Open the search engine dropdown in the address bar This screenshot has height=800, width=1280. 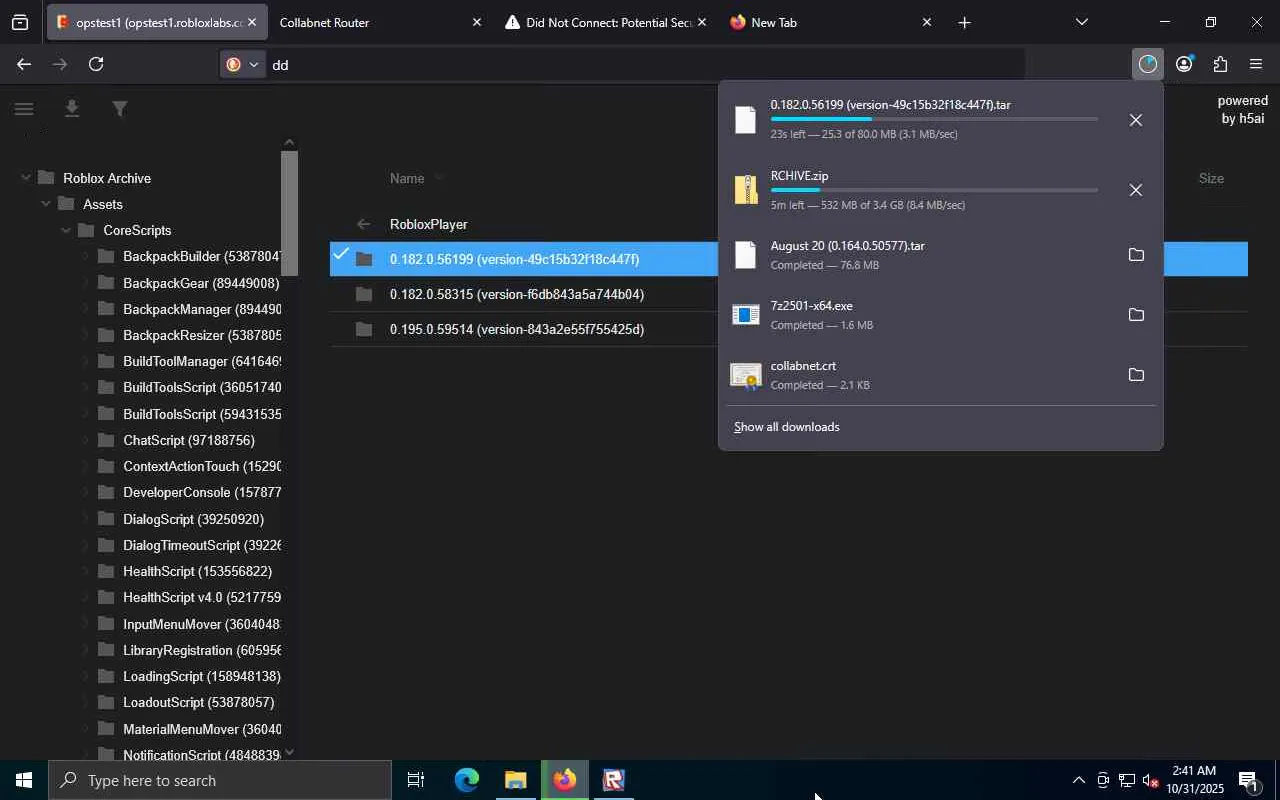(x=242, y=64)
